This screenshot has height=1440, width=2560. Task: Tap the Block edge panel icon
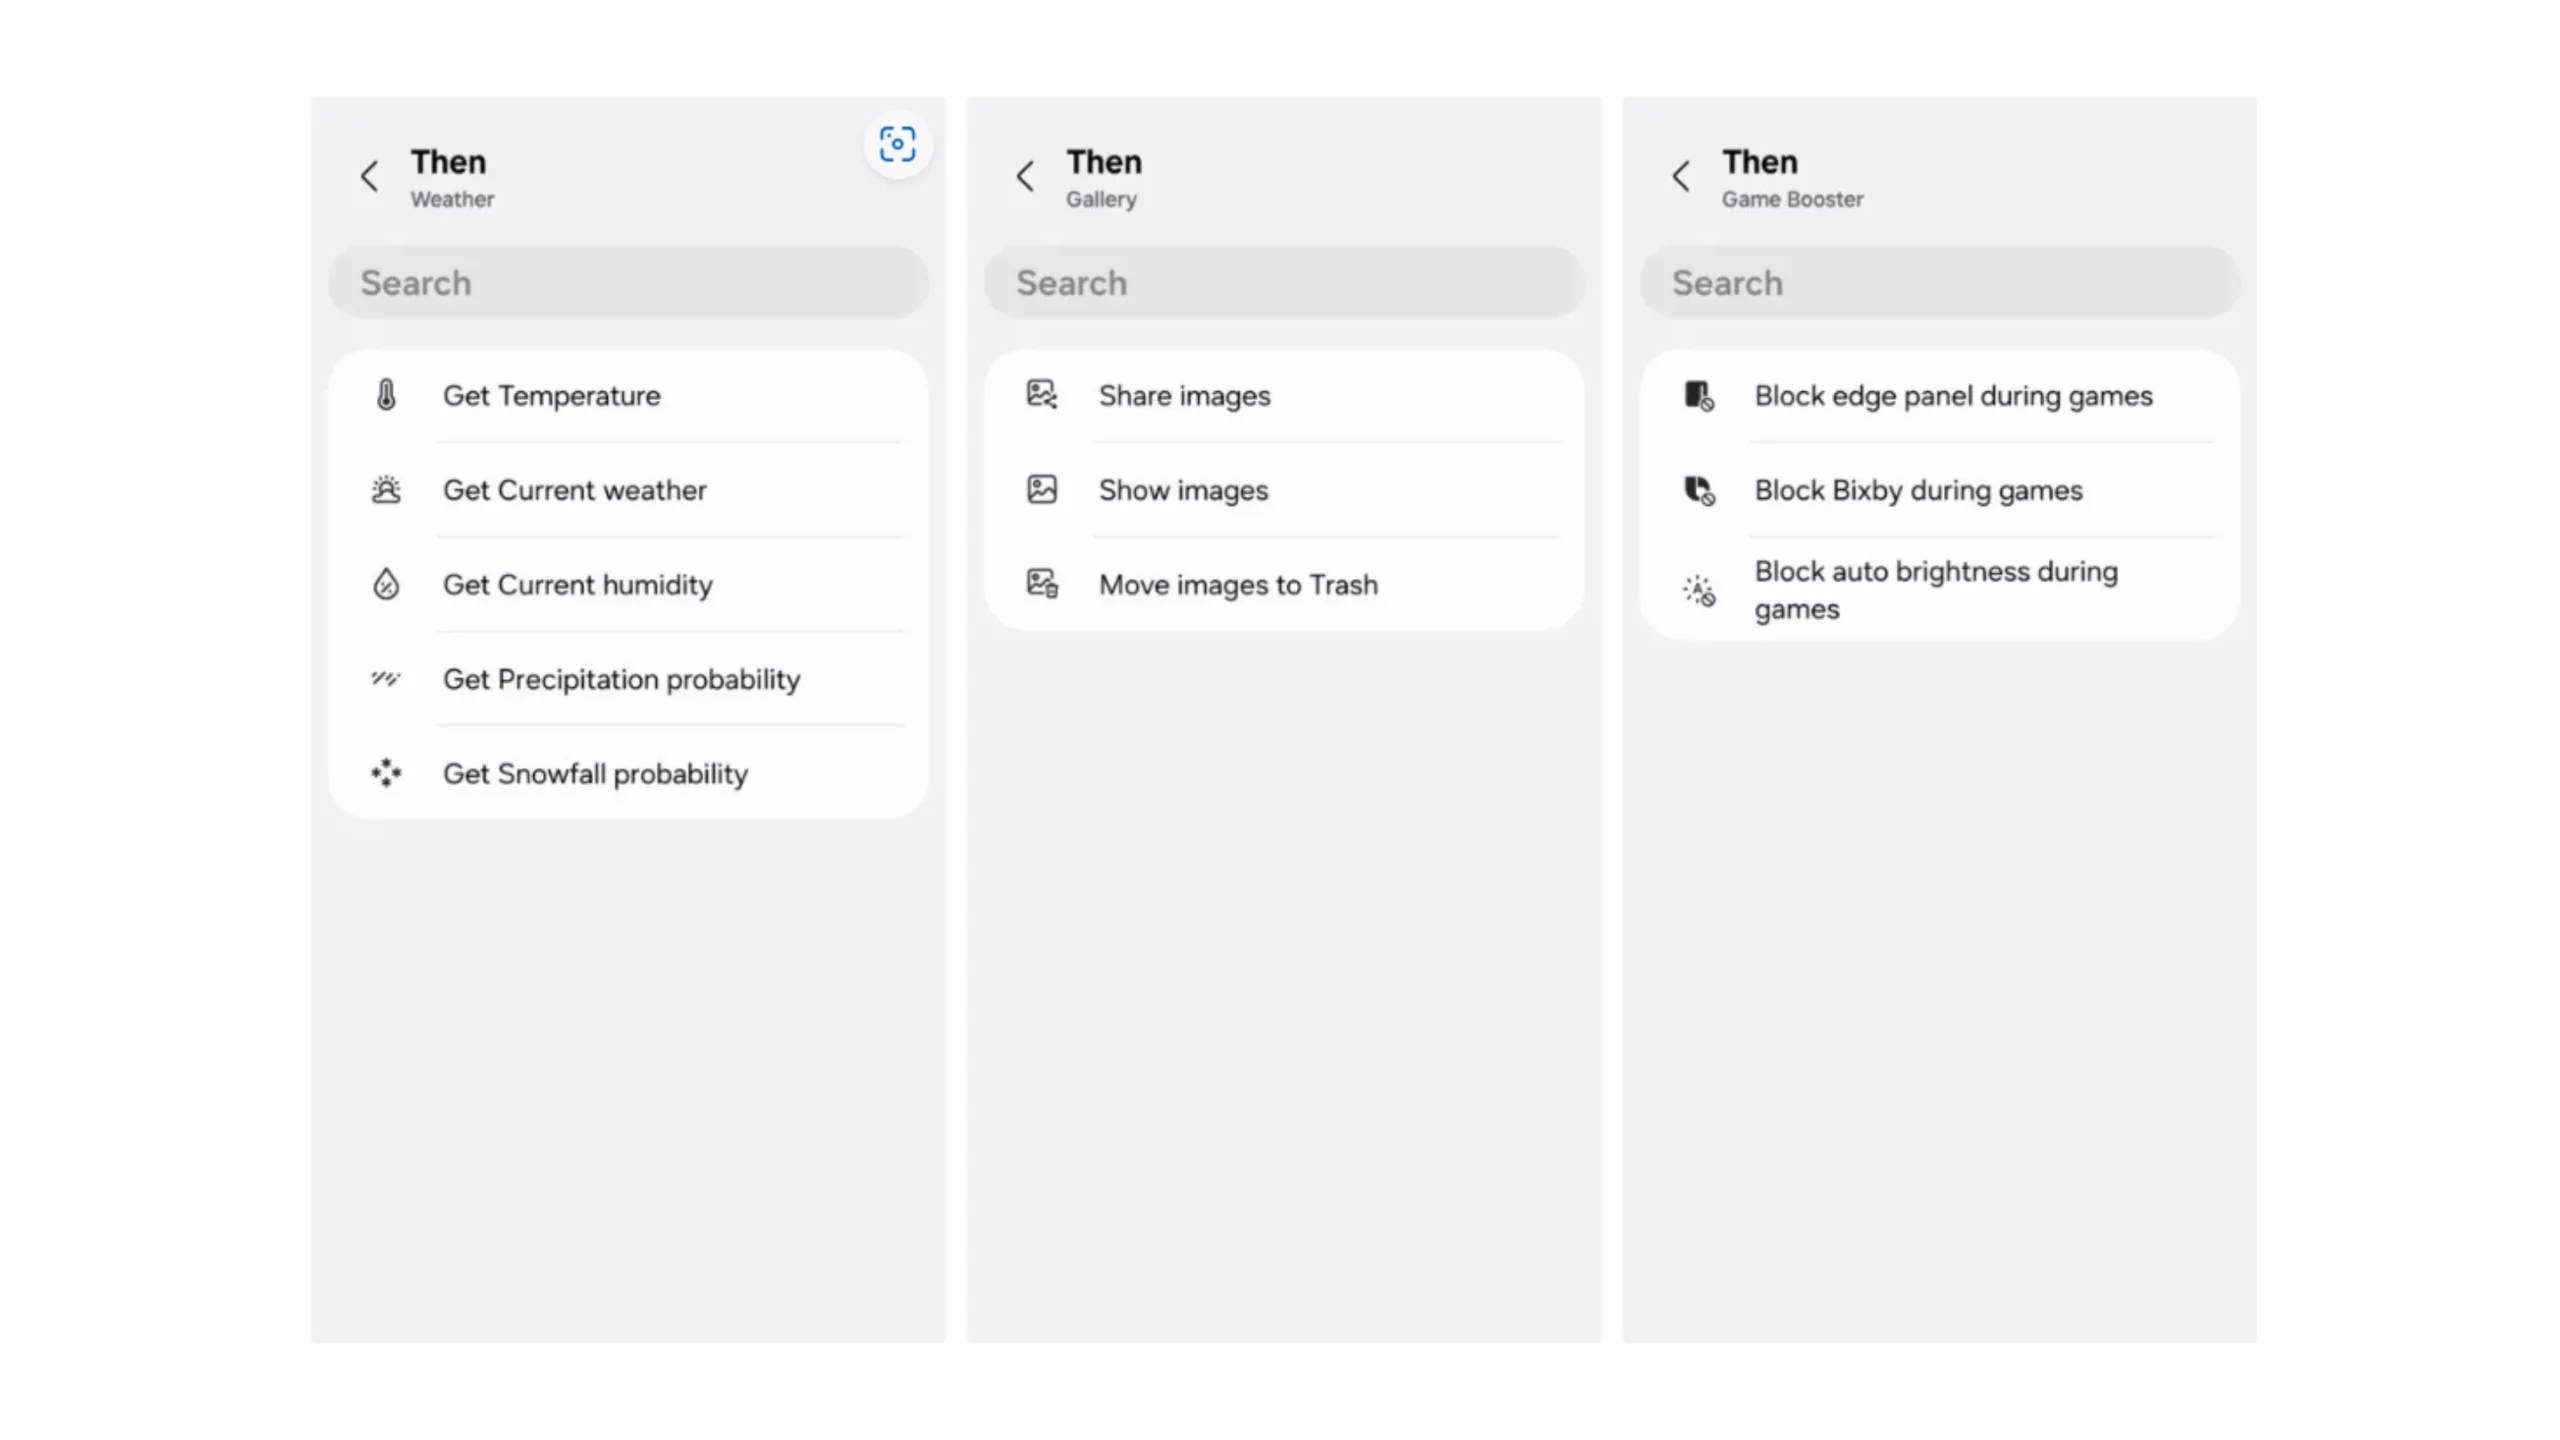(x=1698, y=396)
